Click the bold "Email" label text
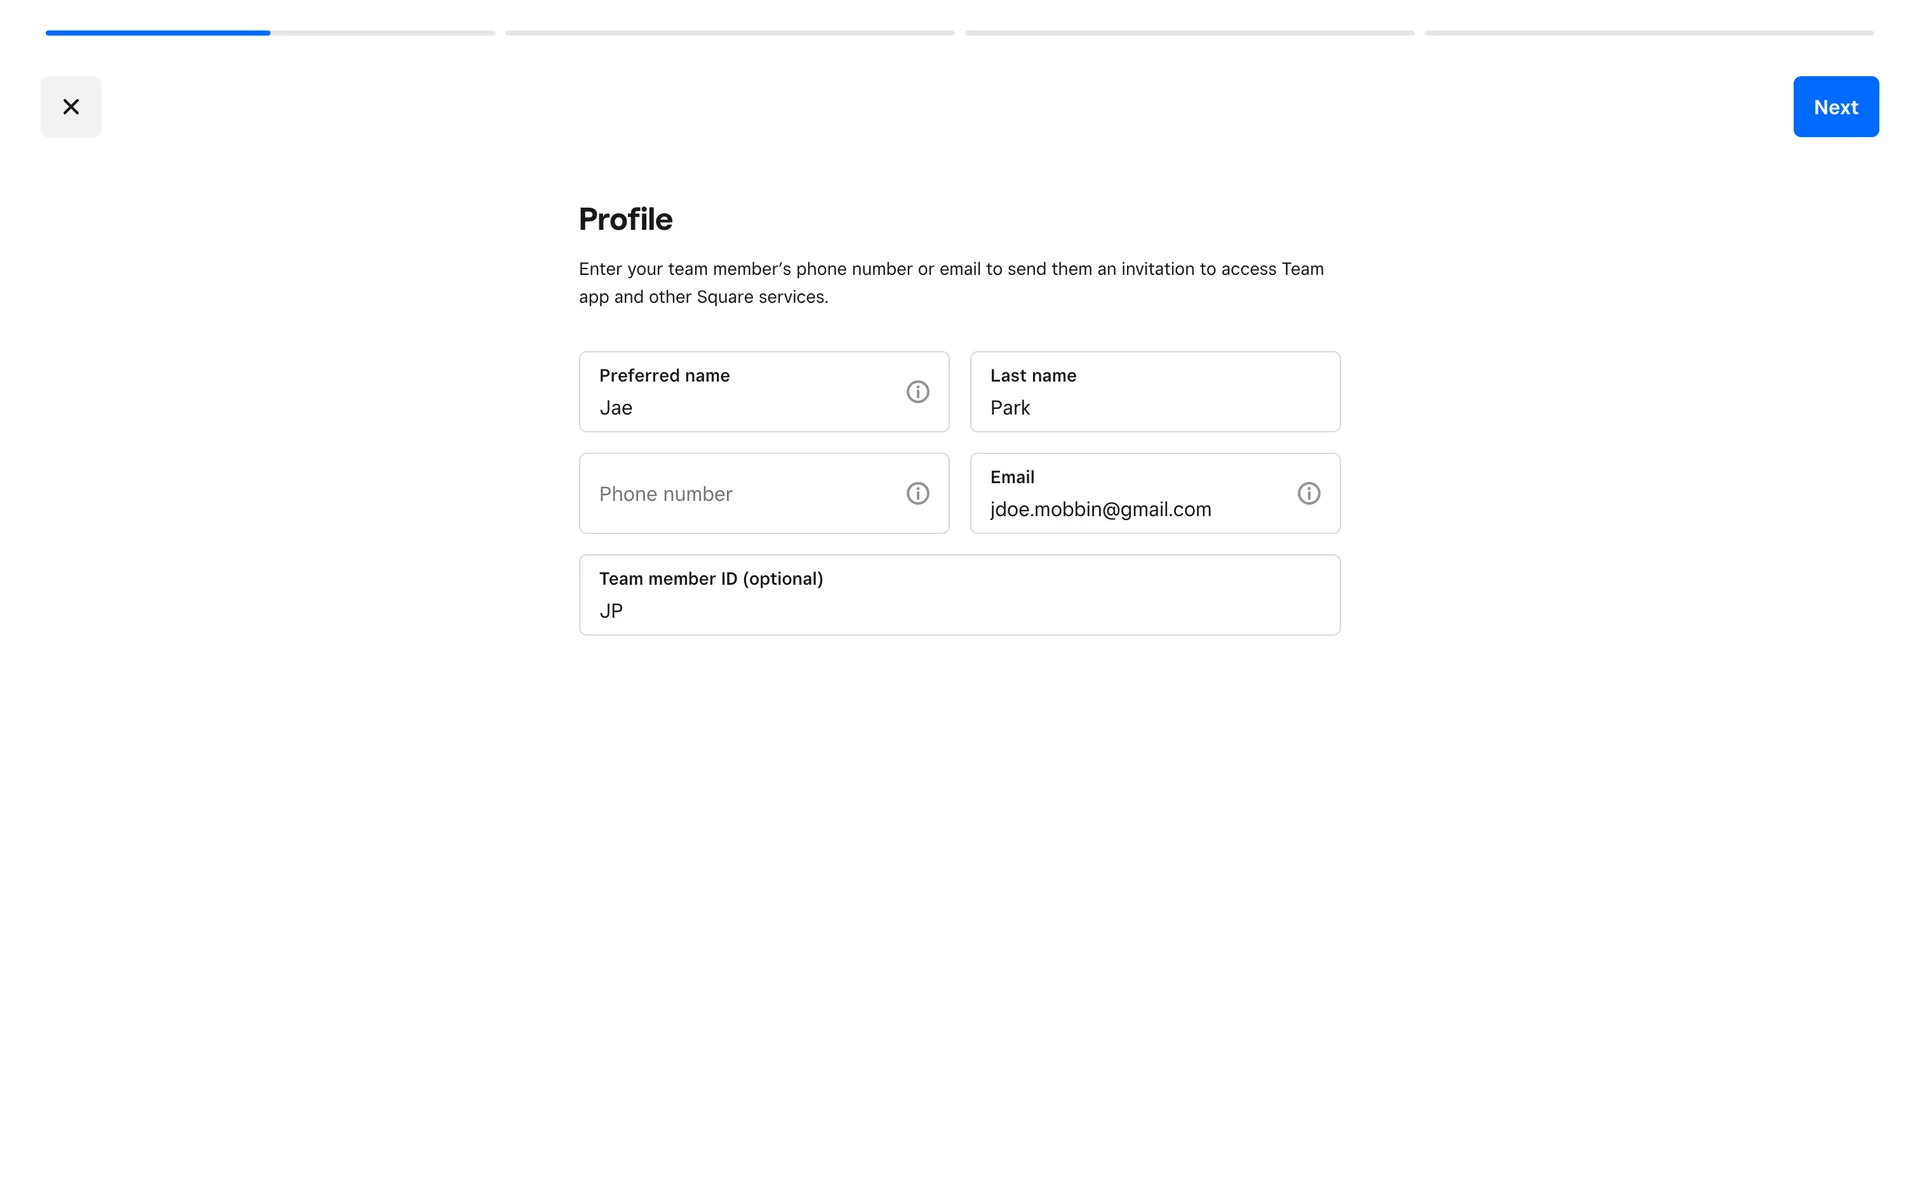 click(1012, 477)
